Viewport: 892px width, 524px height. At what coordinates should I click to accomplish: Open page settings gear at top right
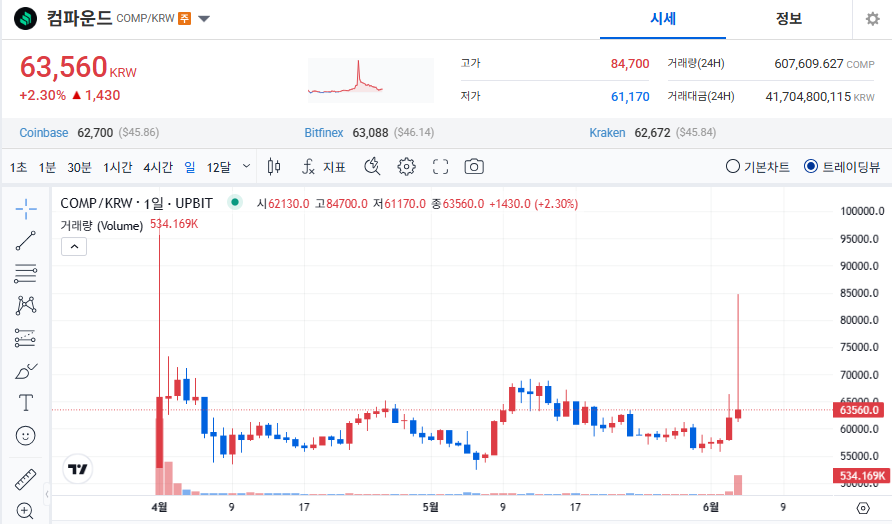(x=872, y=19)
